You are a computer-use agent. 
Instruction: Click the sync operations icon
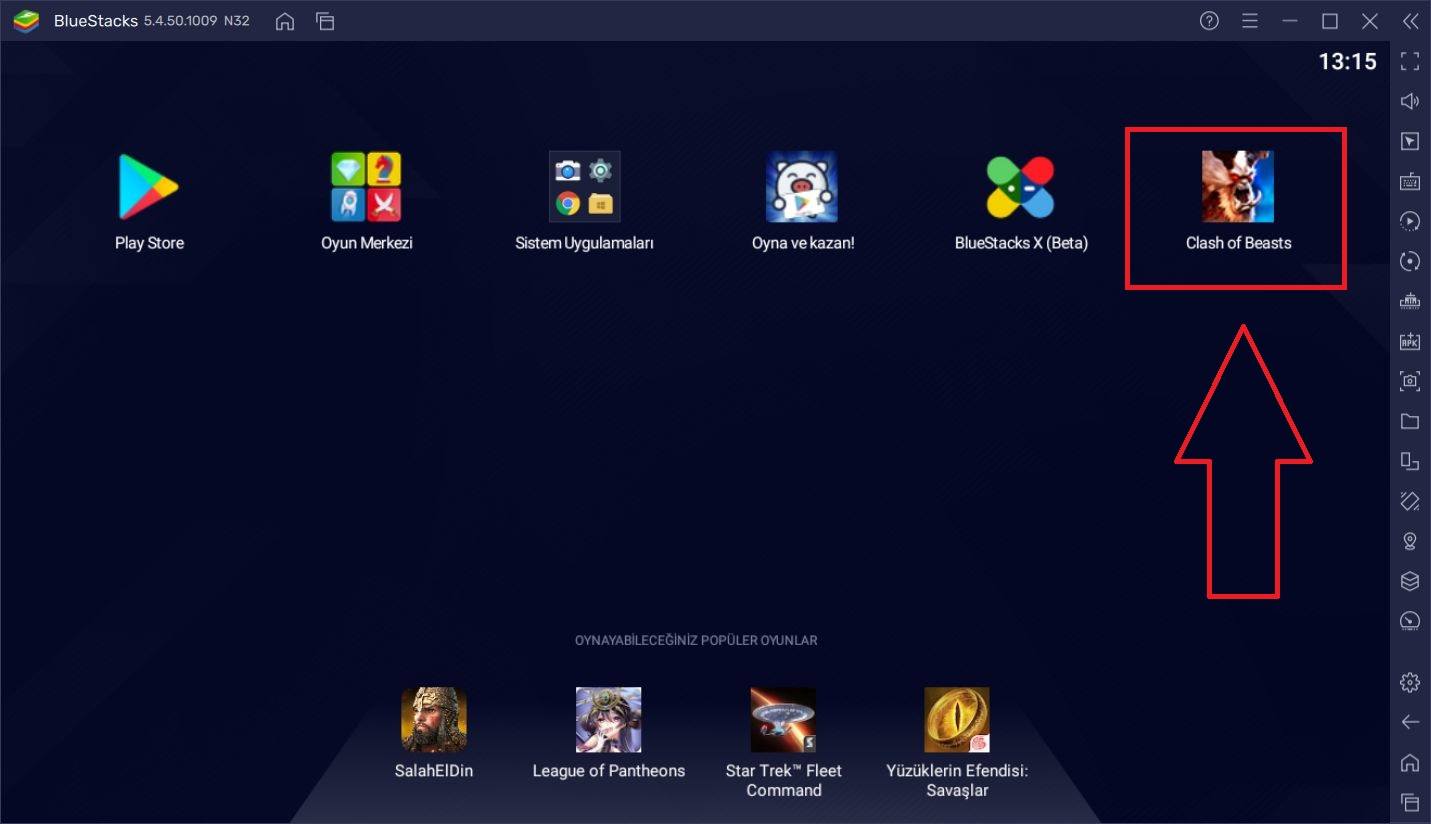[x=1410, y=261]
